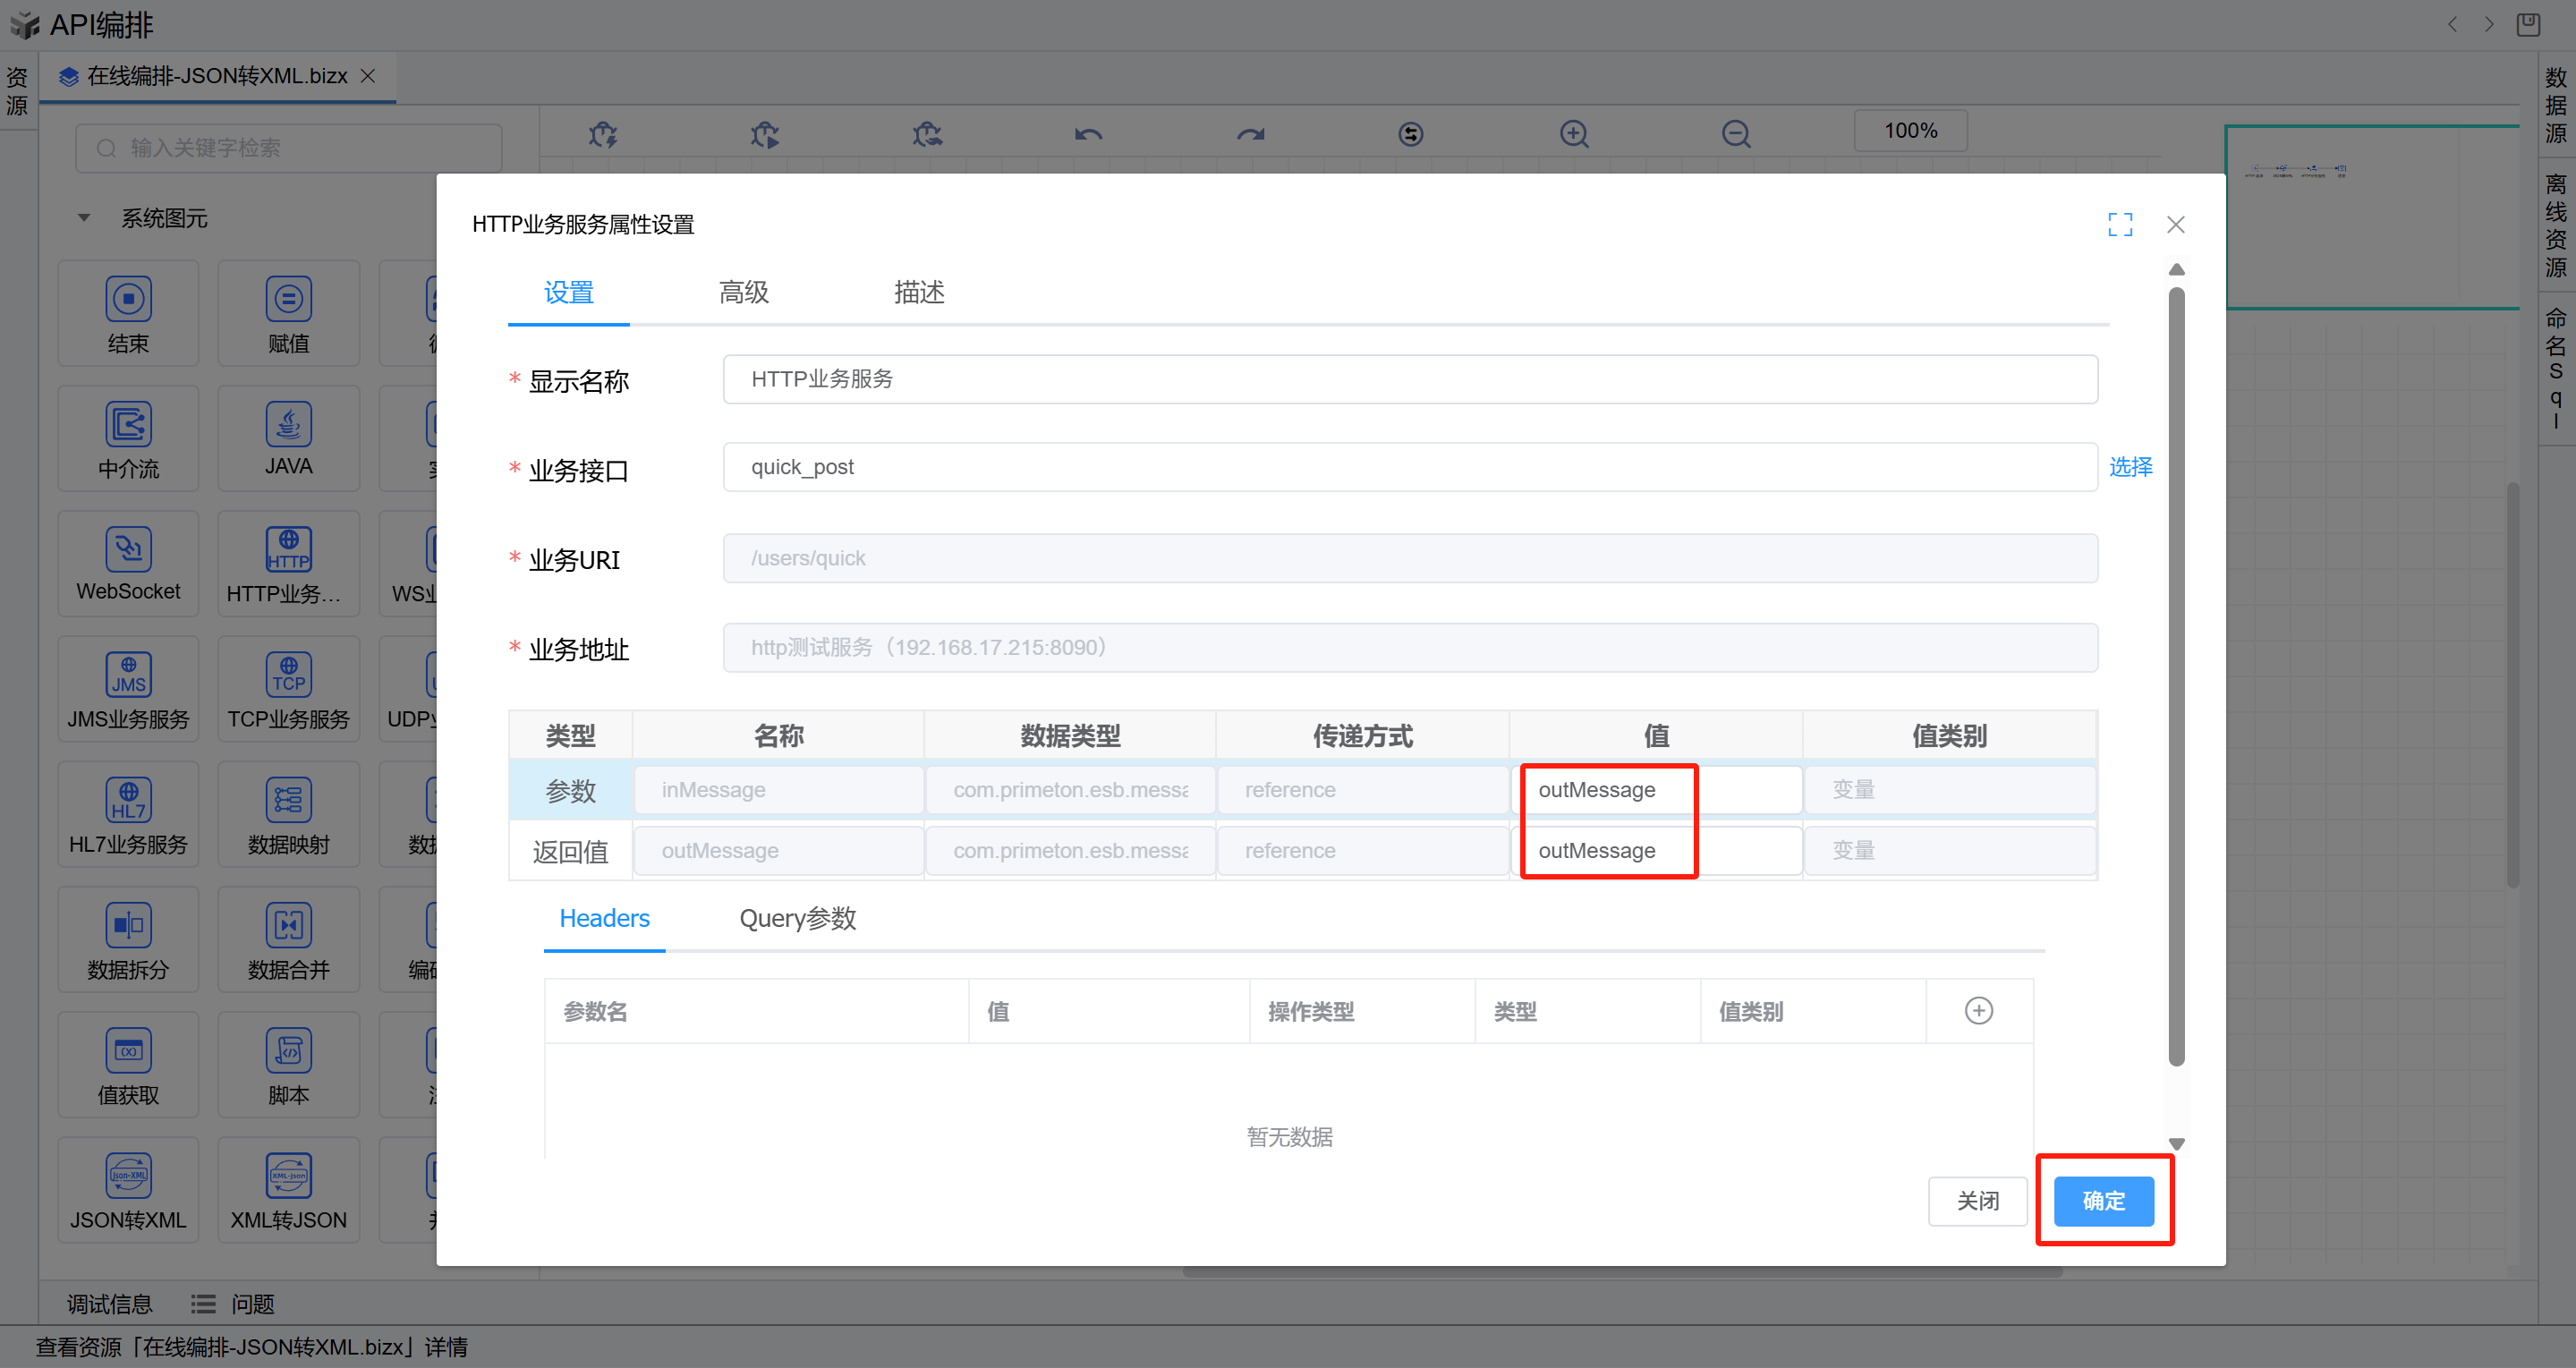2576x1368 pixels.
Task: Switch to the 高级 tab
Action: 743,292
